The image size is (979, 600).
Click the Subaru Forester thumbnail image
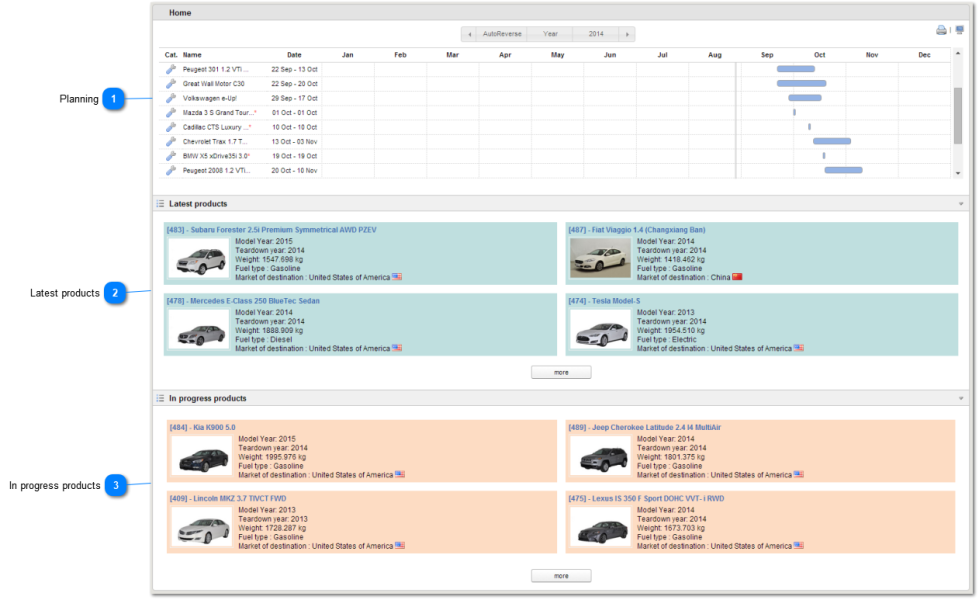200,258
